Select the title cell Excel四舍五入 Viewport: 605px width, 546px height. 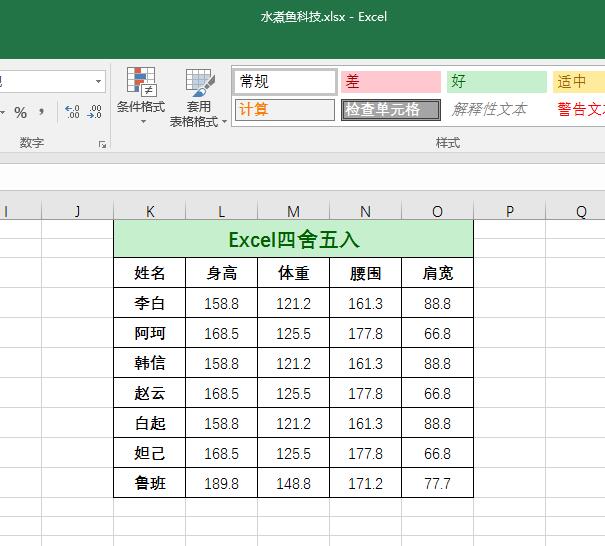coord(294,239)
